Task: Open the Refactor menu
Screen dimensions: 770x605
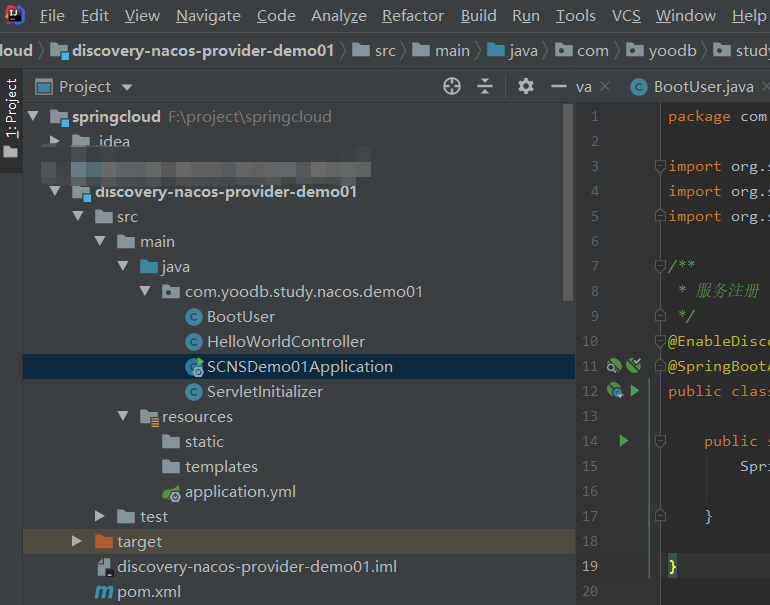Action: pyautogui.click(x=413, y=16)
